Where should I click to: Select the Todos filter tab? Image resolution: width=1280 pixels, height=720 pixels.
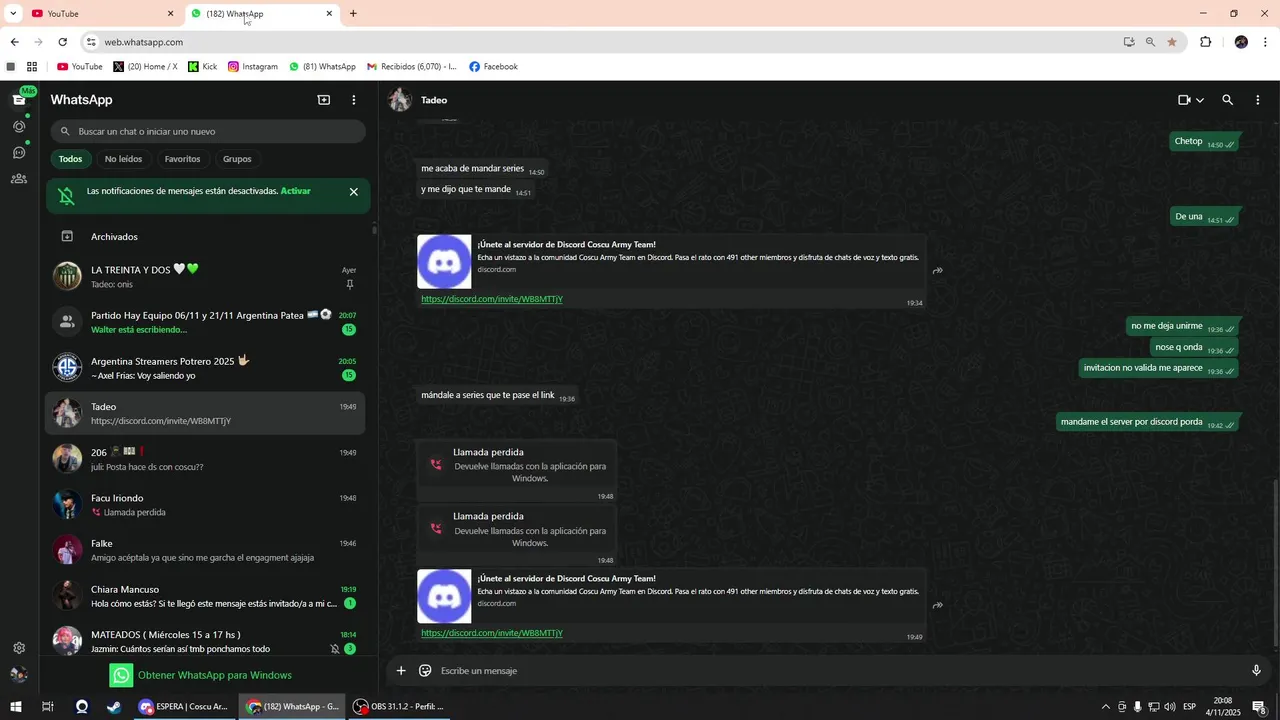(70, 159)
